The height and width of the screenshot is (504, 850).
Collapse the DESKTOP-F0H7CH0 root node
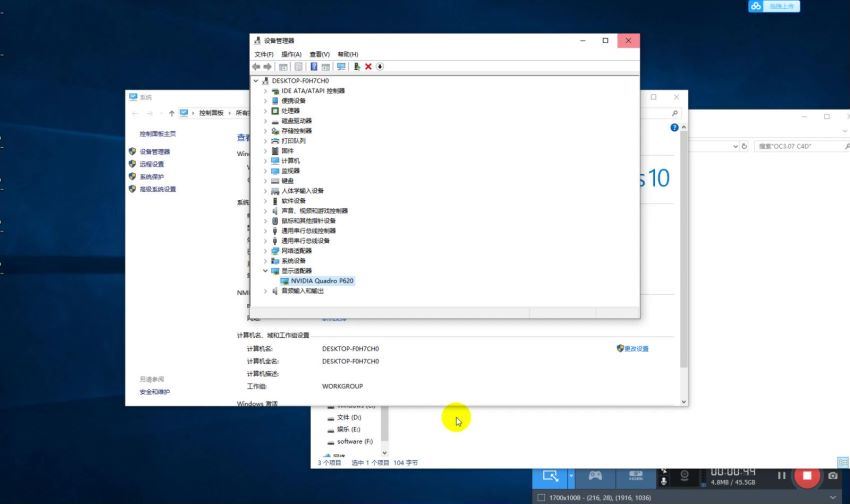(x=256, y=81)
